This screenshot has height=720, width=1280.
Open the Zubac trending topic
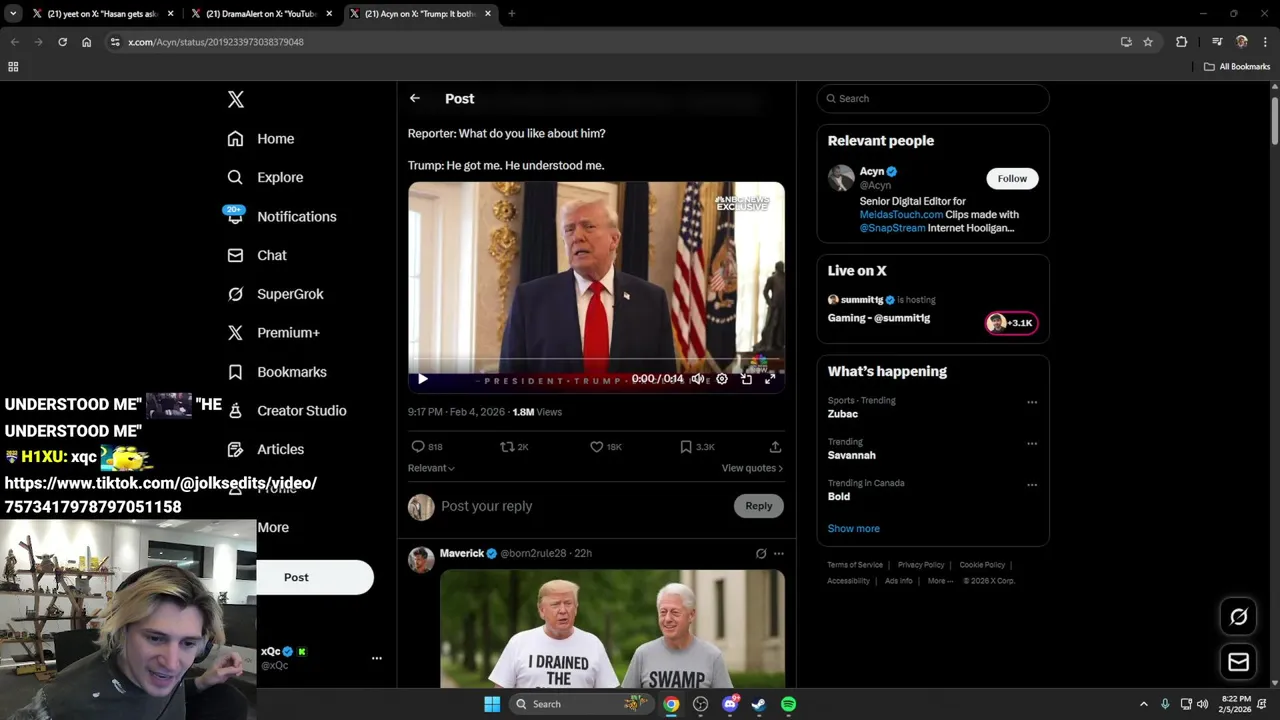click(x=843, y=414)
